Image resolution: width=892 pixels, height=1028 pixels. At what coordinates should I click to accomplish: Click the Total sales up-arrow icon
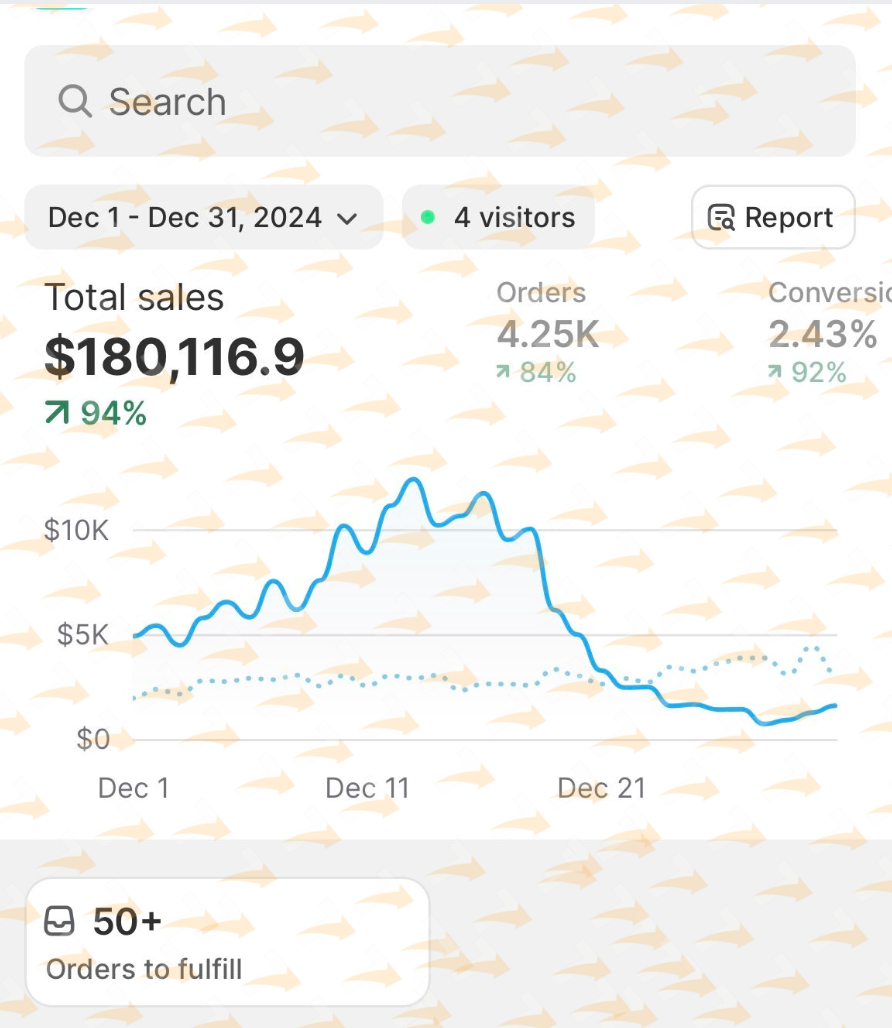57,413
